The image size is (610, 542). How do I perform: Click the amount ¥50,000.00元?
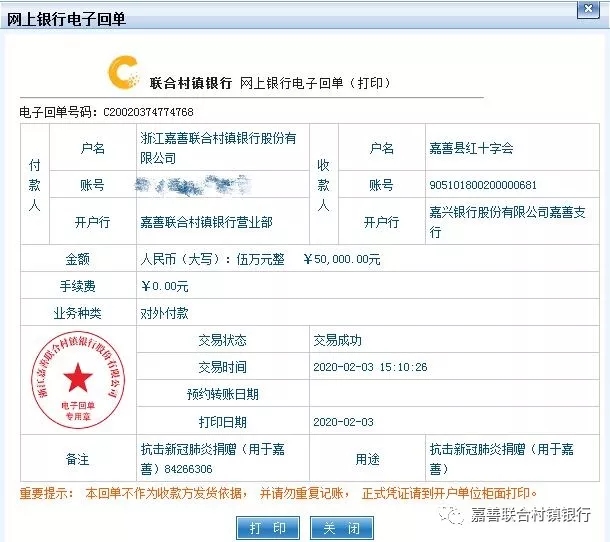coord(341,259)
